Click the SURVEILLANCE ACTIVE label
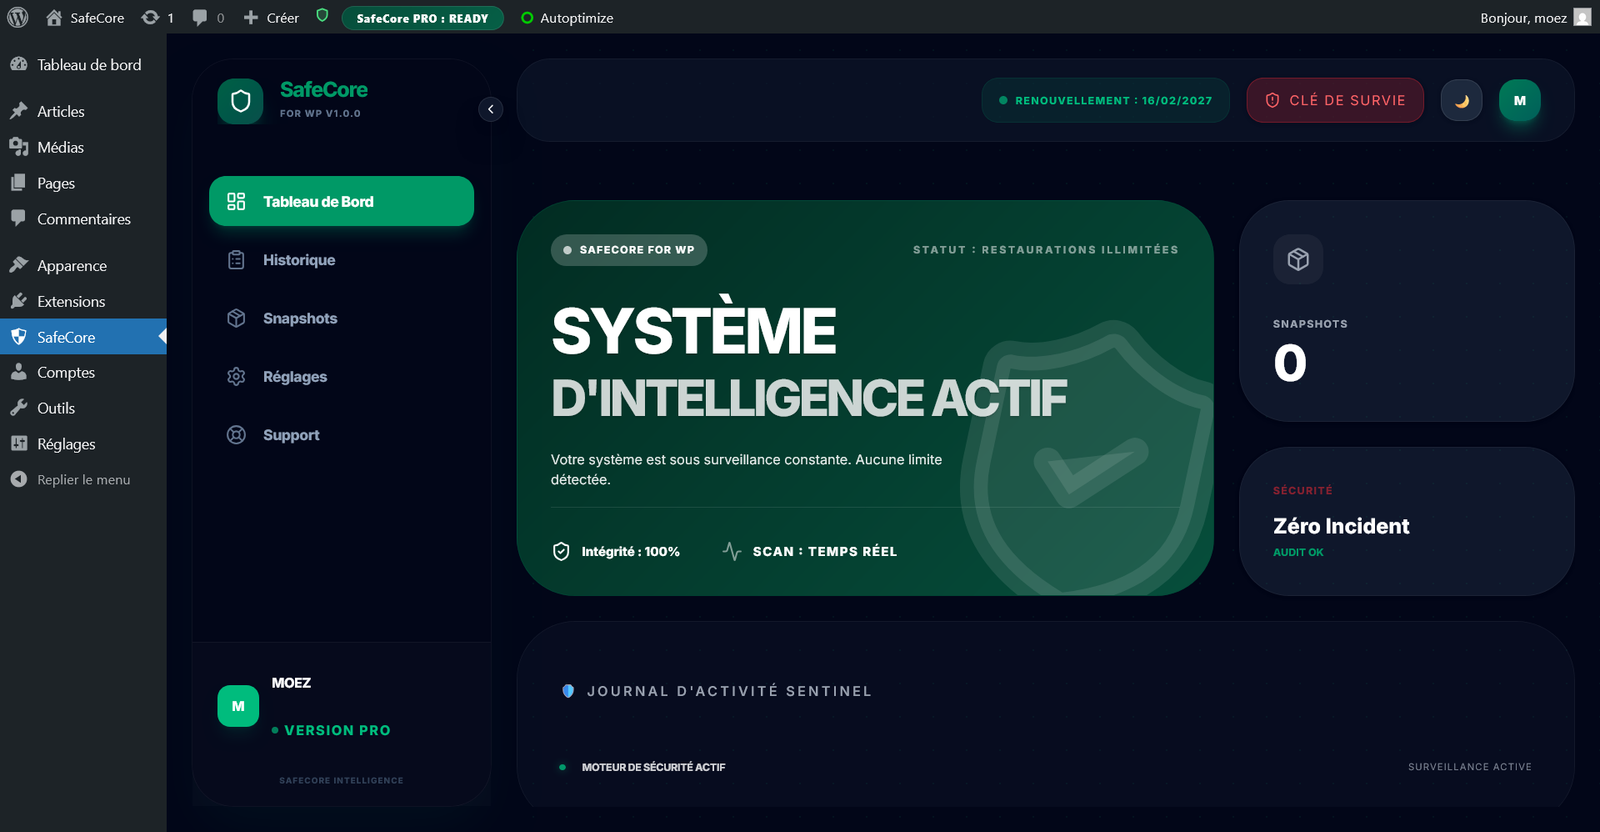This screenshot has width=1600, height=832. (1470, 767)
